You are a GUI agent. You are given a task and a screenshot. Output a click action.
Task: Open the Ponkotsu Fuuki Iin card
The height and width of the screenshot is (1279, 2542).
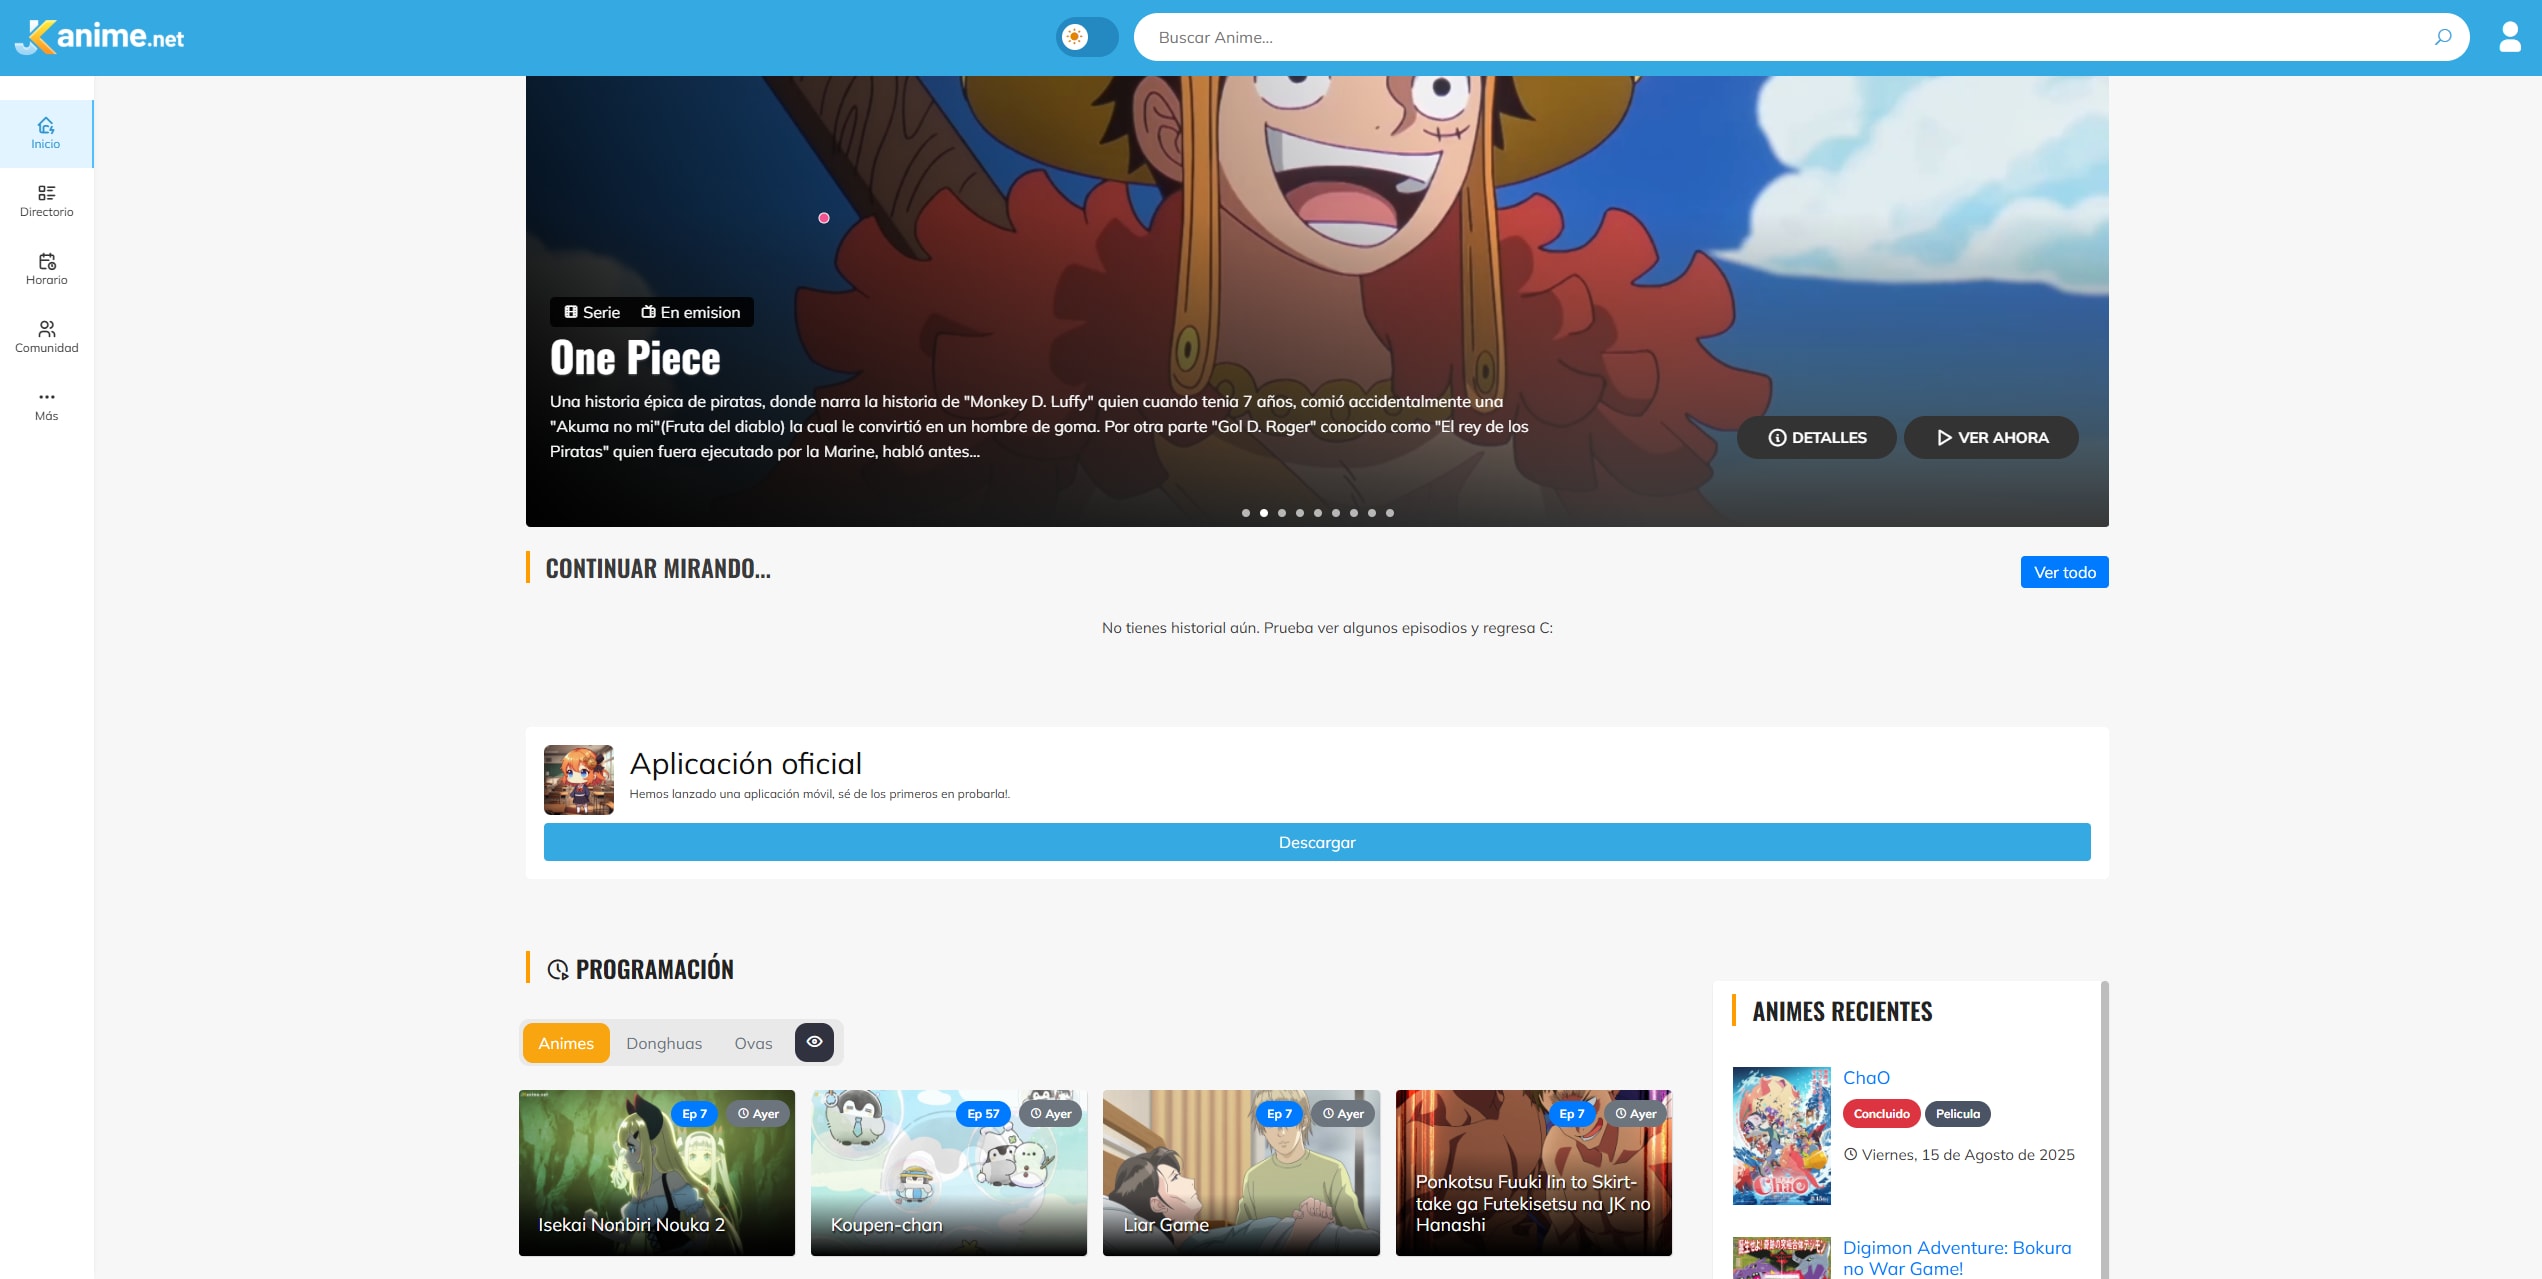click(1533, 1173)
